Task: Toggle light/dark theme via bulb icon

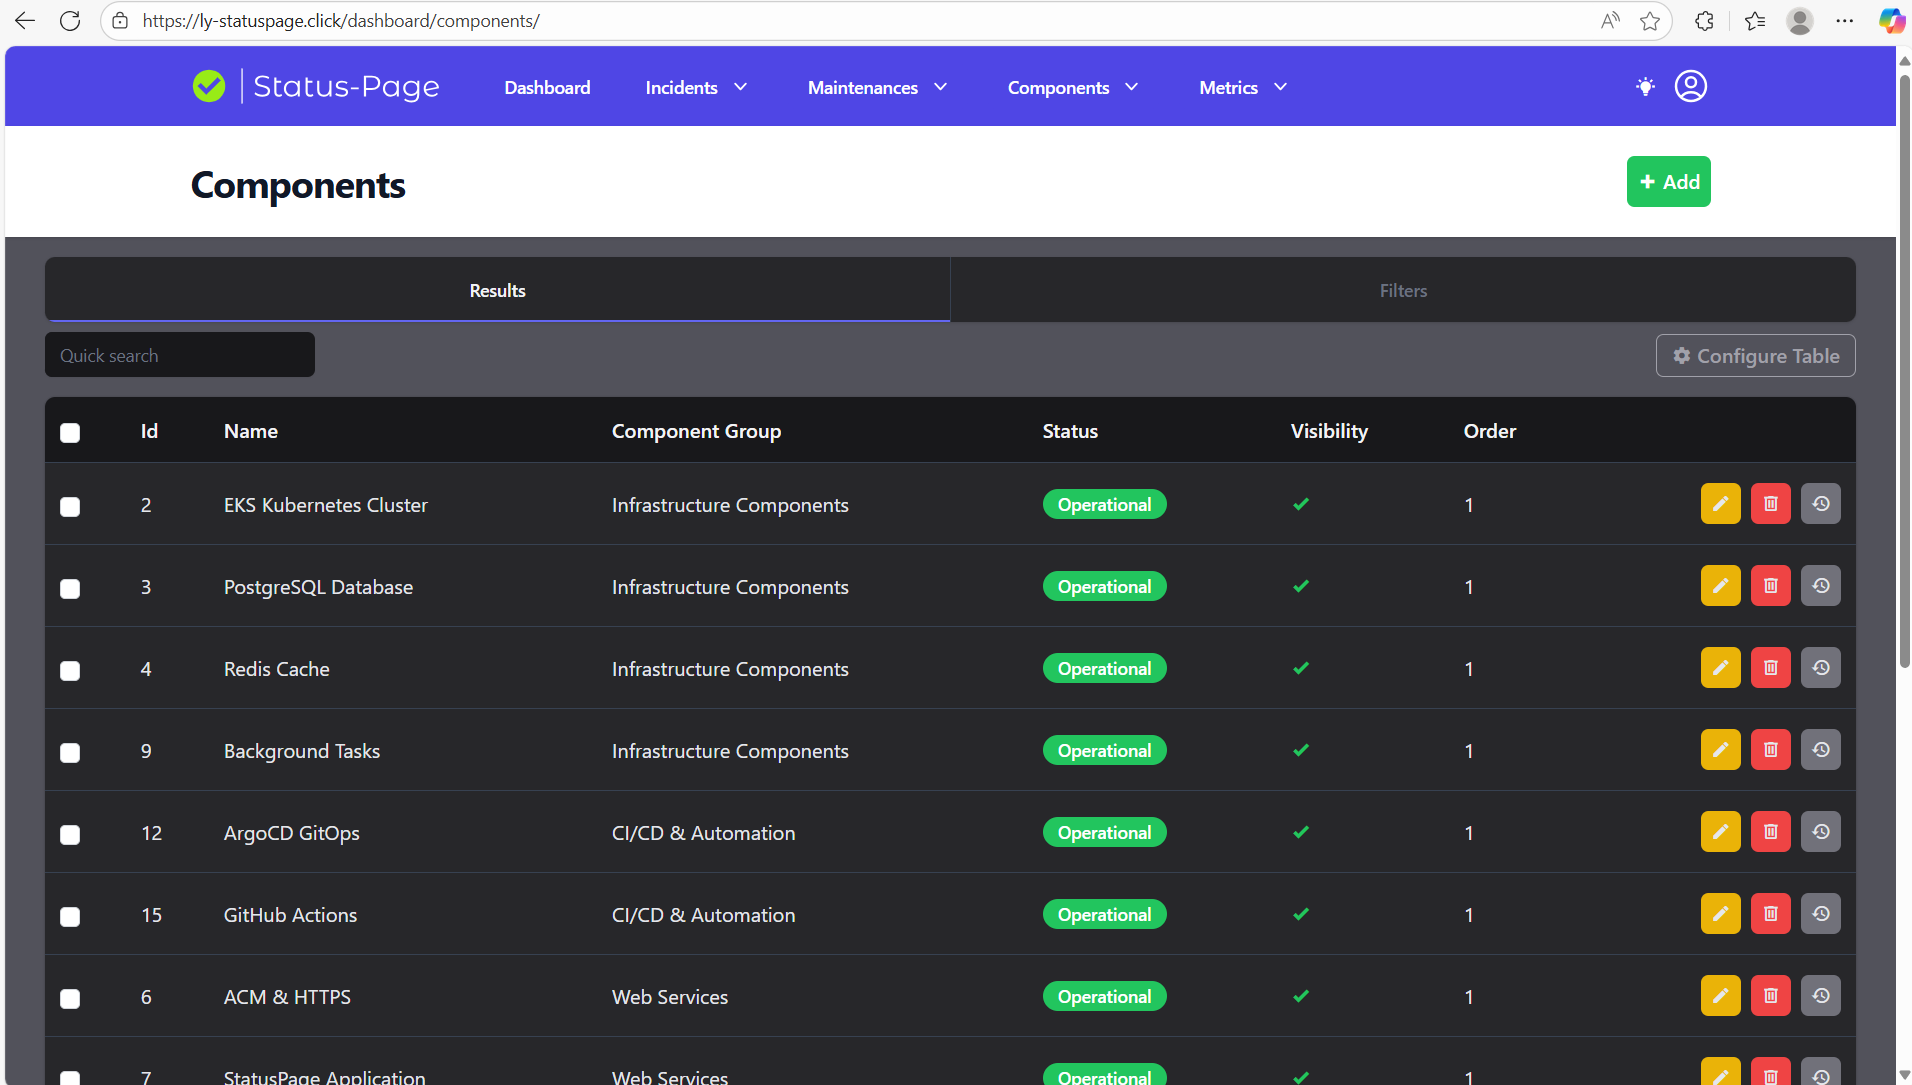Action: (1644, 86)
